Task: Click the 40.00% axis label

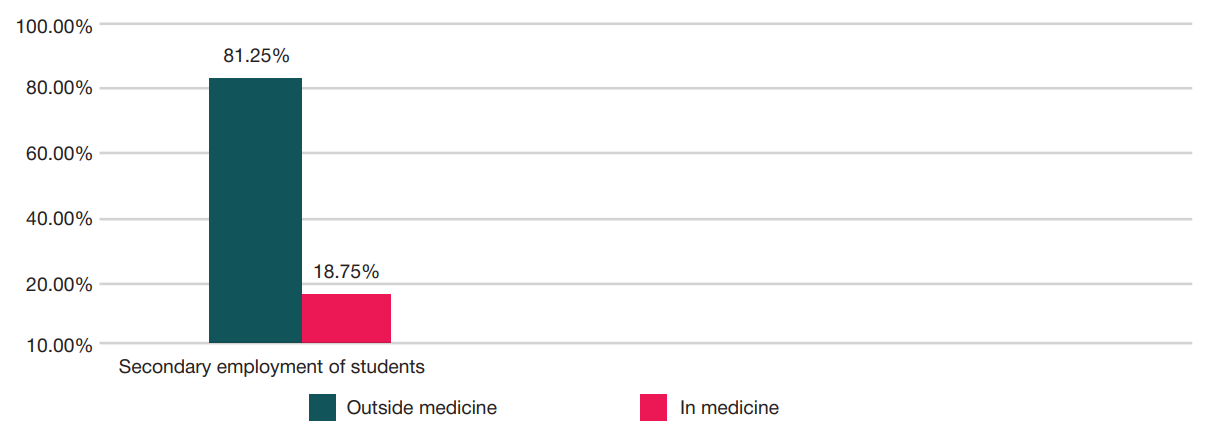Action: click(59, 219)
